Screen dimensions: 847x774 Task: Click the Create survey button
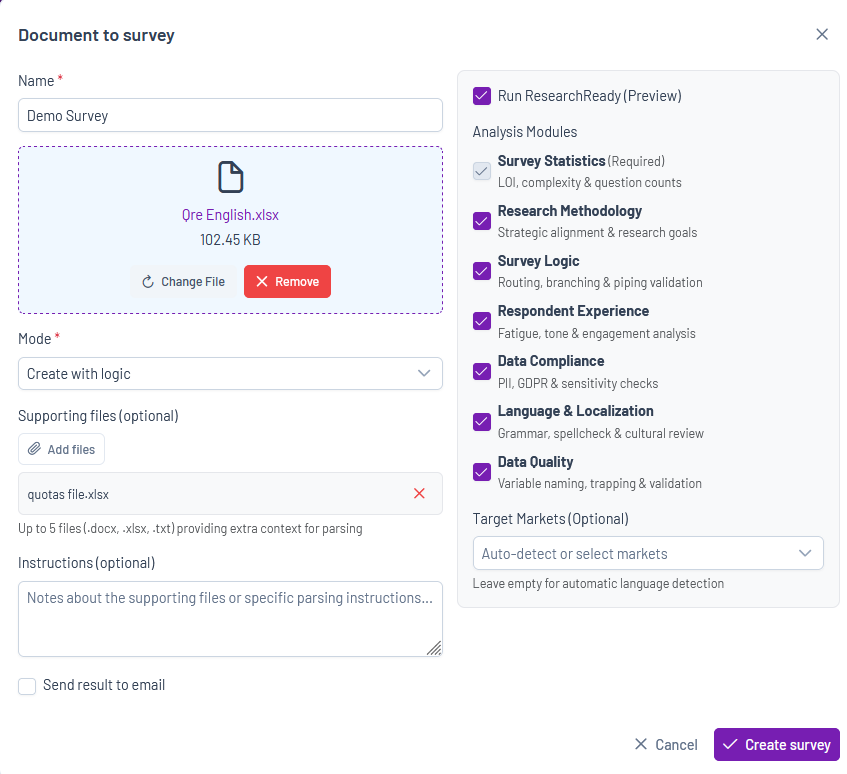pyautogui.click(x=777, y=745)
